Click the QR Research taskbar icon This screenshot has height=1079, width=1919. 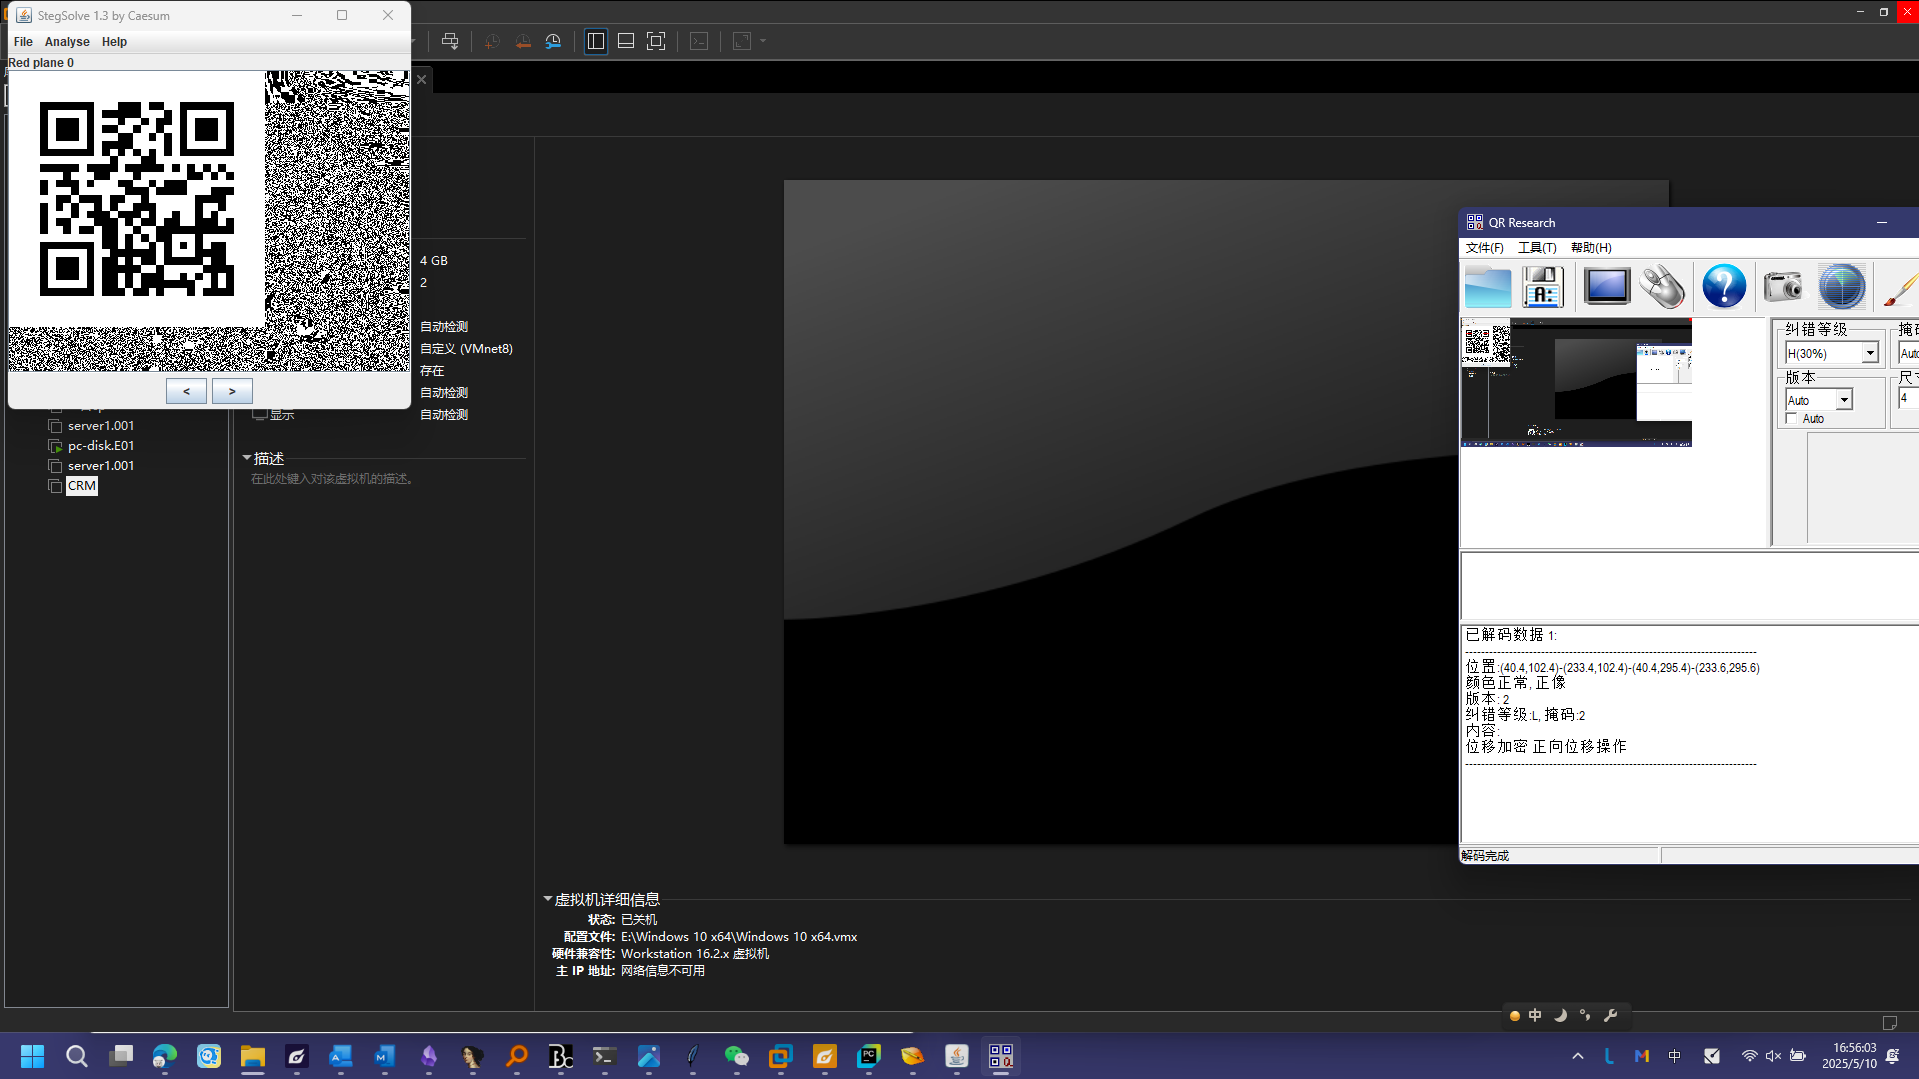(x=1000, y=1056)
